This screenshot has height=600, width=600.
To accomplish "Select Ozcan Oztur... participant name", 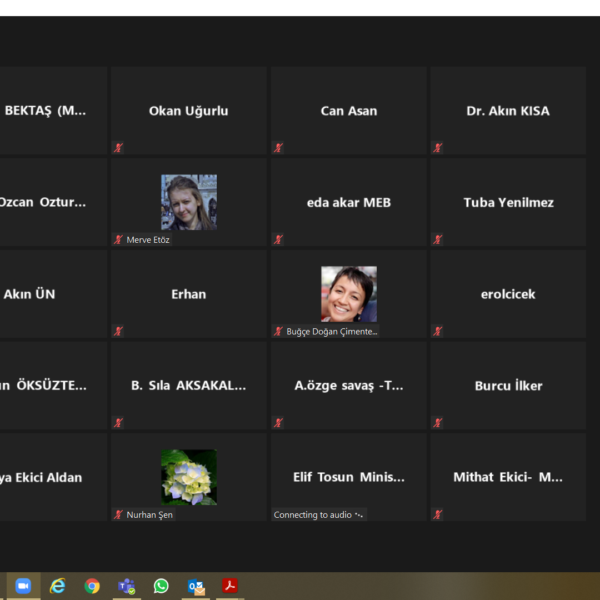I will coord(42,202).
